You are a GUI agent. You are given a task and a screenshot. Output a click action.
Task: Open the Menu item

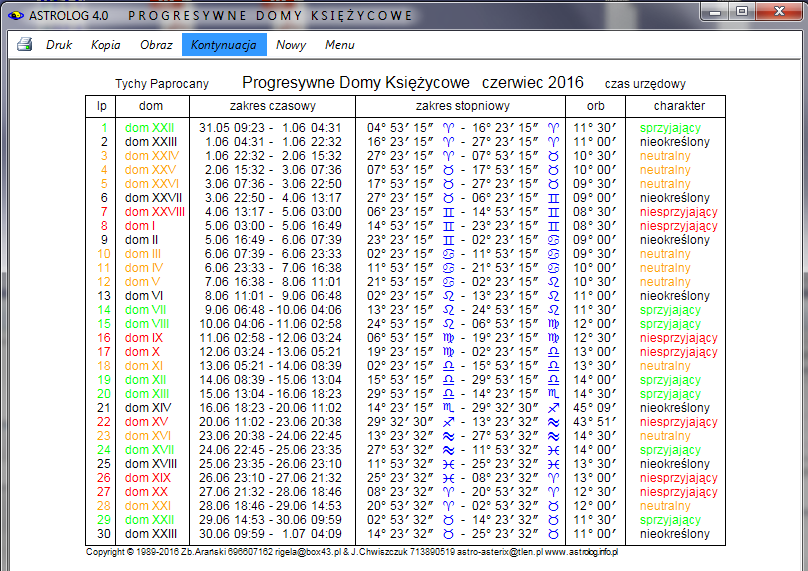(340, 45)
